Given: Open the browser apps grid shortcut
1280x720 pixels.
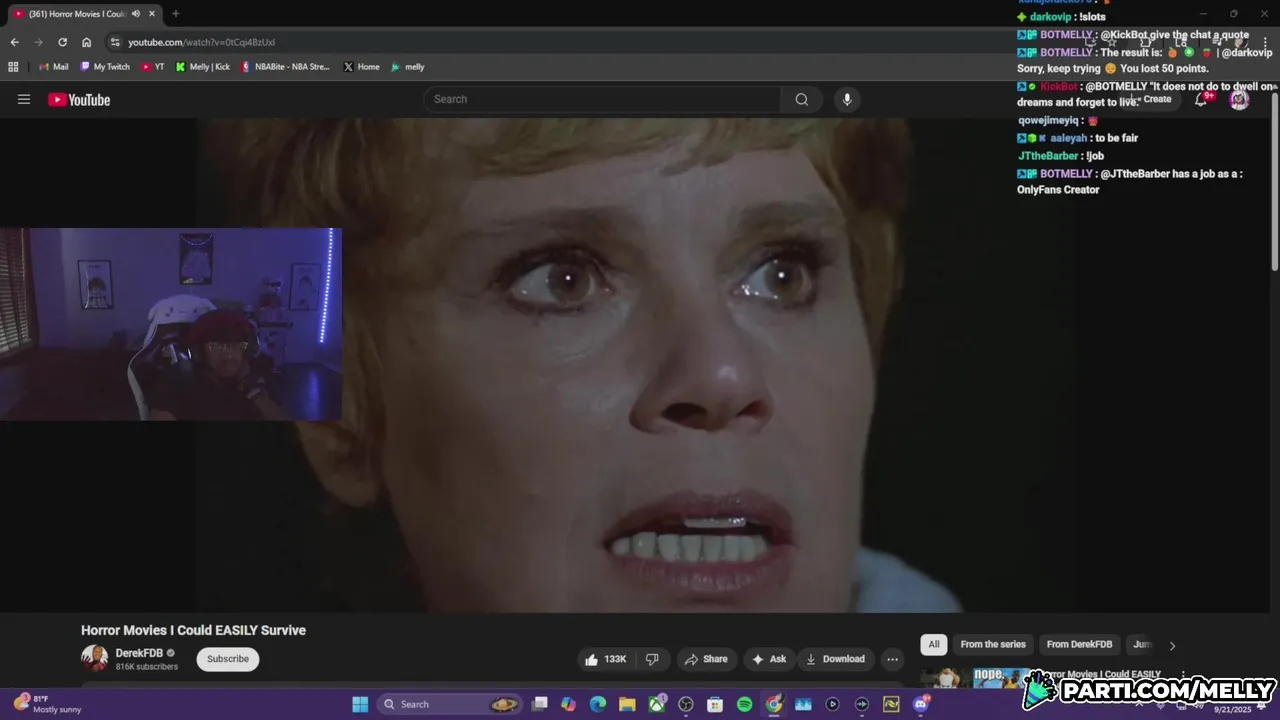Looking at the screenshot, I should 13,67.
